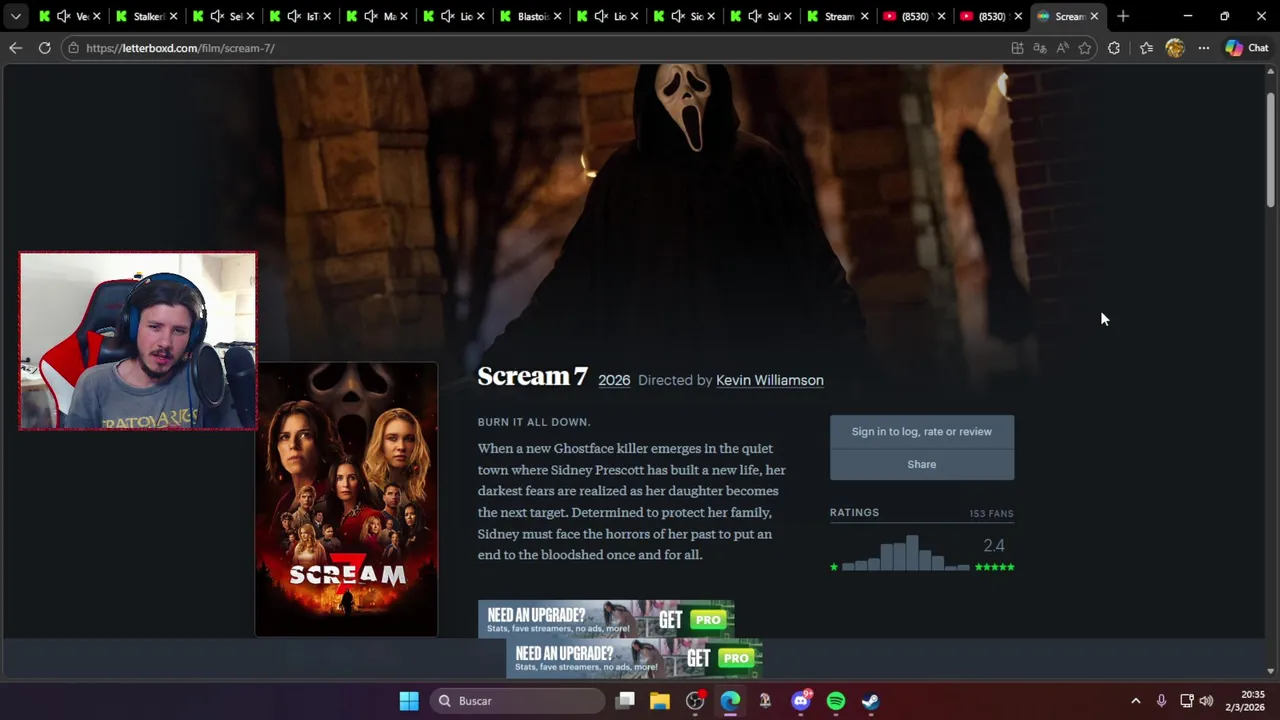
Task: Open director Kevin Williamson's page
Action: (770, 380)
